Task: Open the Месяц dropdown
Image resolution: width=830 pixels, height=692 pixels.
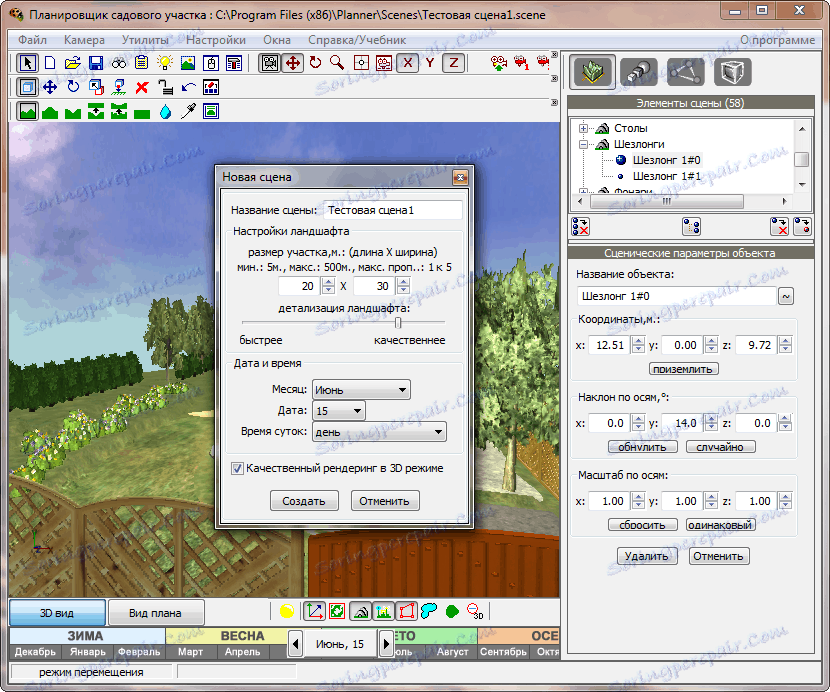Action: coord(362,390)
